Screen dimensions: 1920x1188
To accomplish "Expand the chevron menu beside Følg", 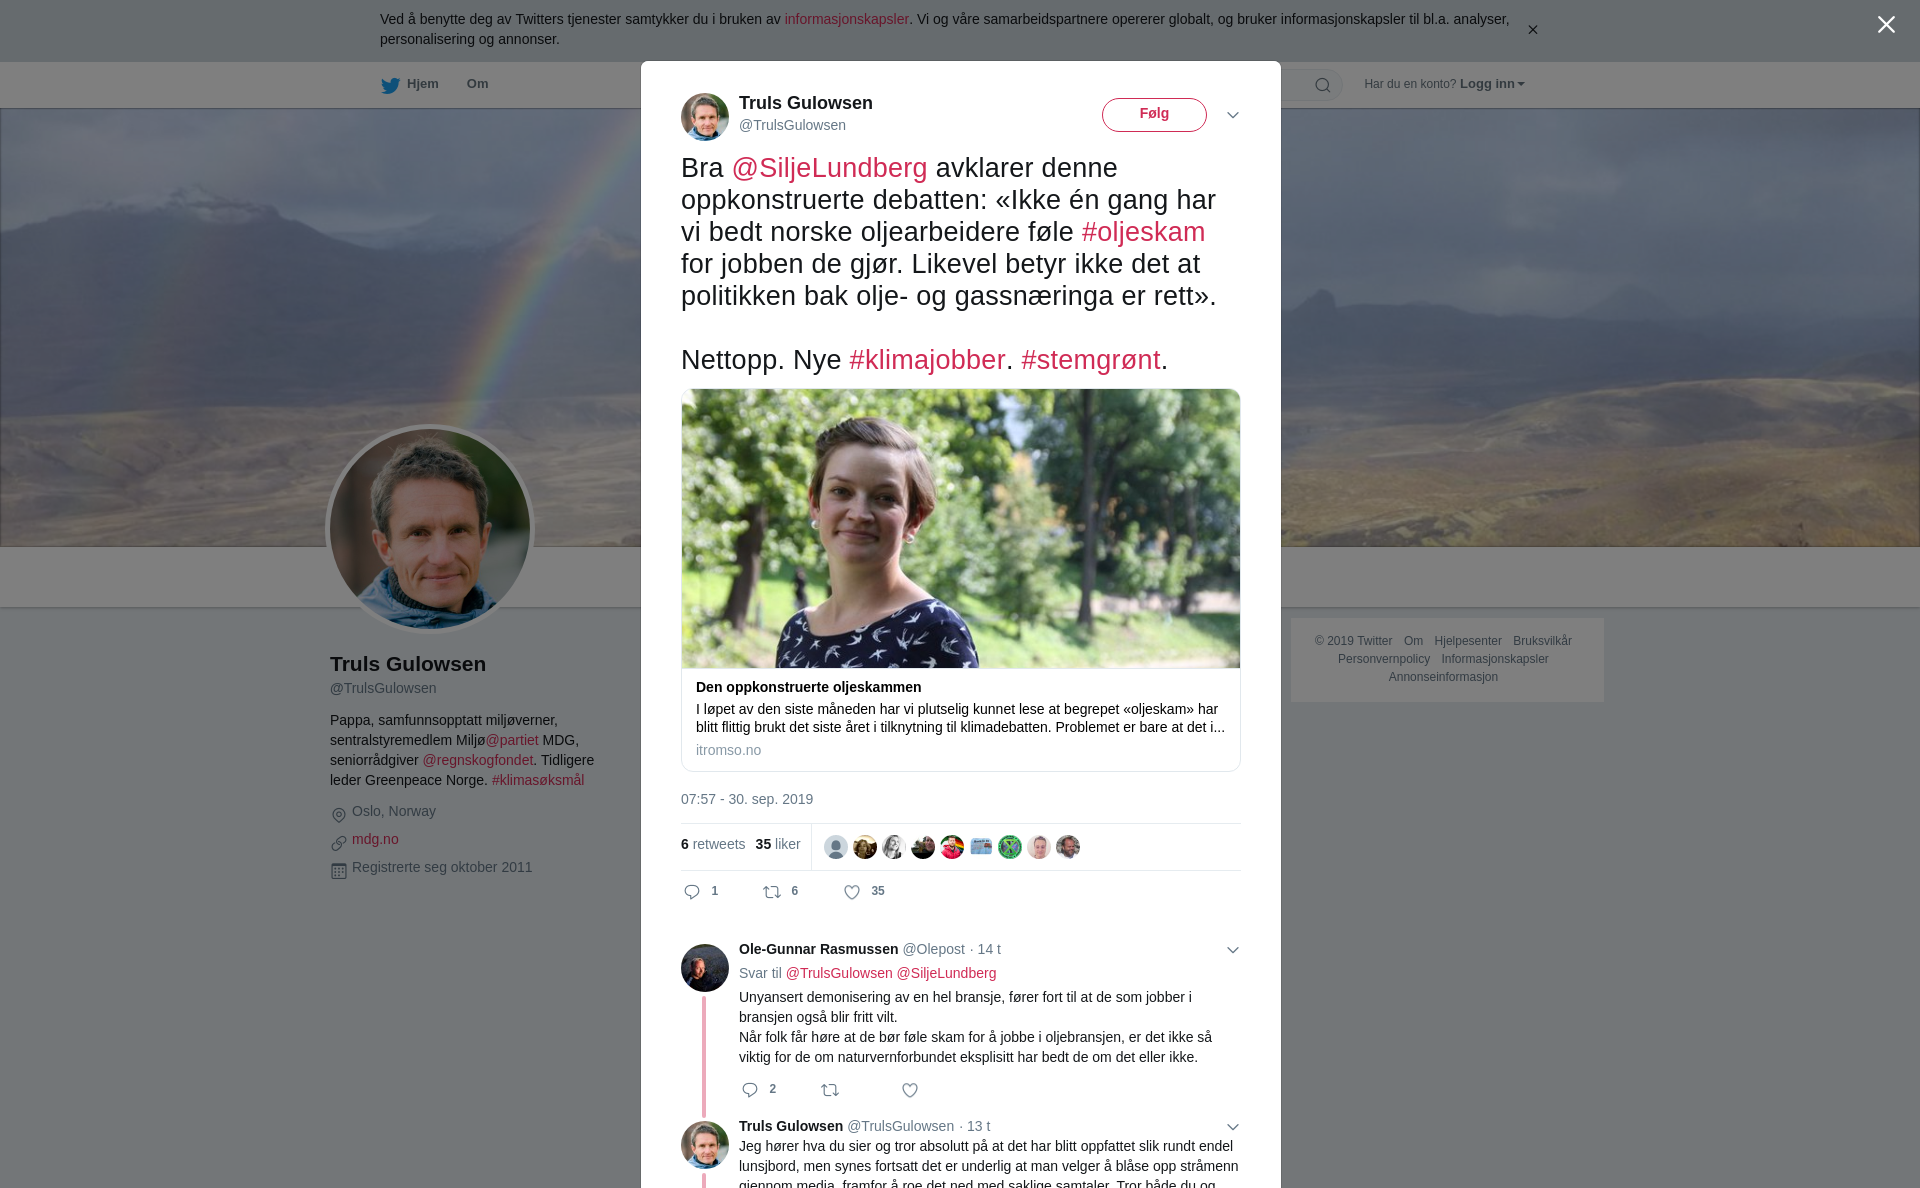I will point(1233,115).
